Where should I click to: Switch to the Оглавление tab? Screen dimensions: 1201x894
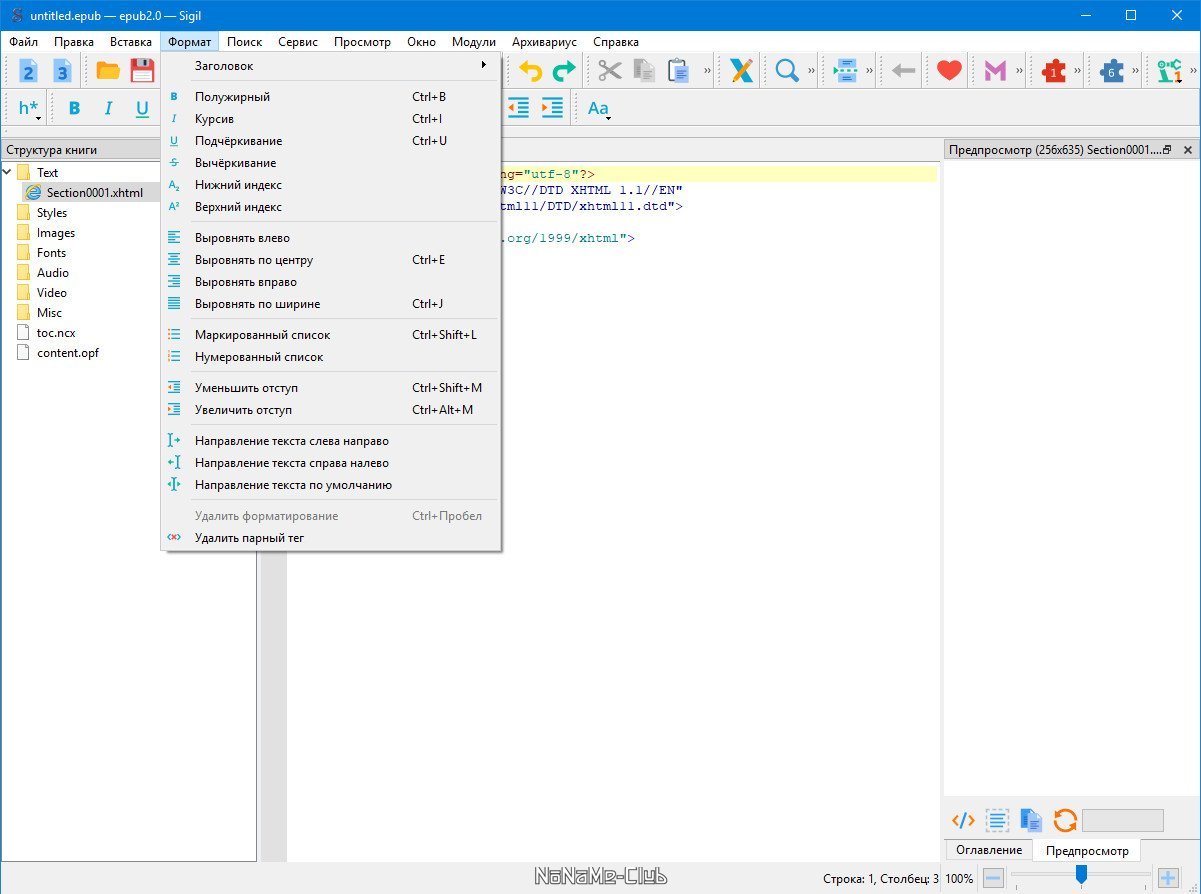pos(989,850)
